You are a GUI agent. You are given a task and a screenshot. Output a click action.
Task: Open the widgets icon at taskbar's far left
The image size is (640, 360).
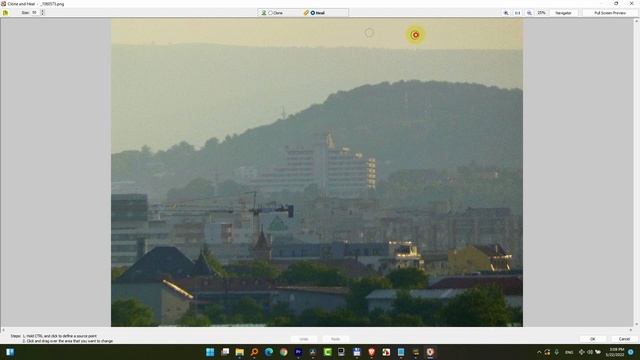pos(10,352)
